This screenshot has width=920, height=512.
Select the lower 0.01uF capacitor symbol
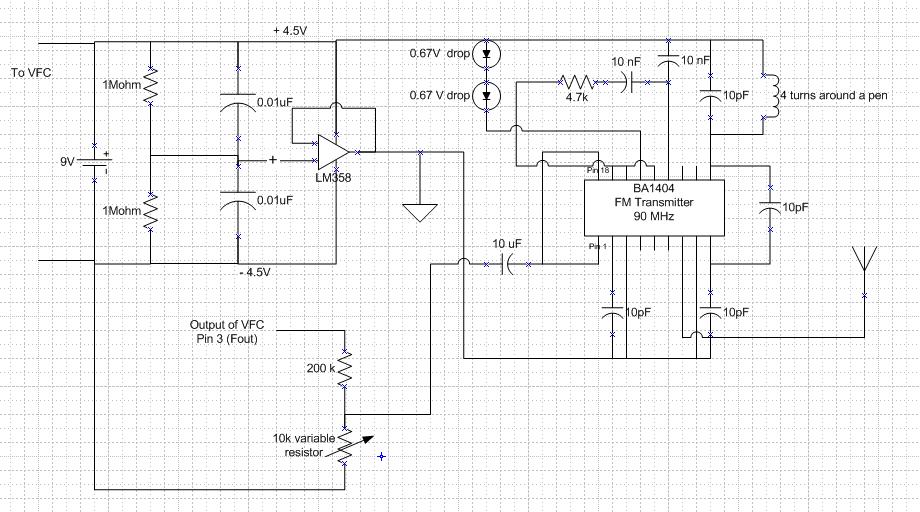coord(238,201)
